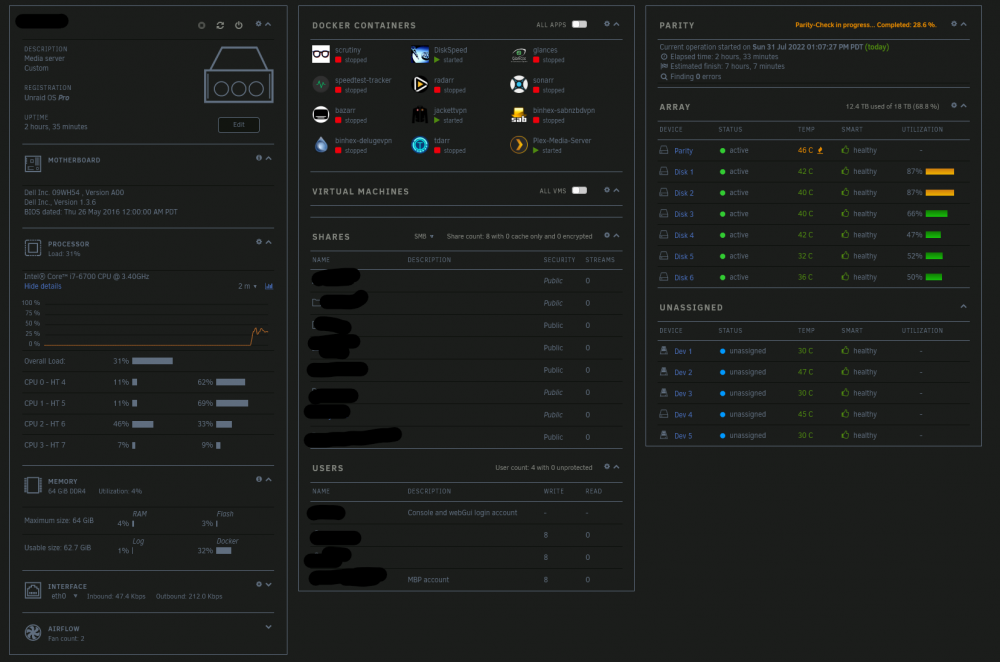
Task: Click the MBP account description
Action: (x=428, y=580)
